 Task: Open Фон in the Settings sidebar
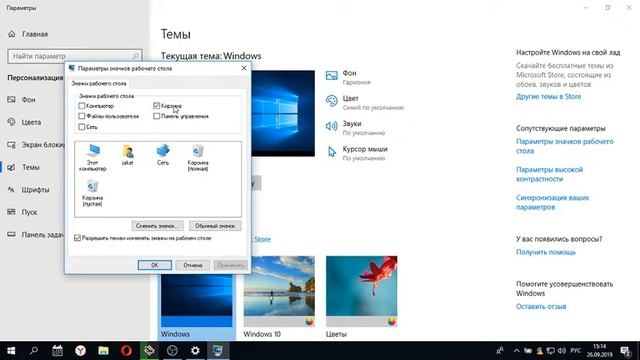(x=28, y=100)
